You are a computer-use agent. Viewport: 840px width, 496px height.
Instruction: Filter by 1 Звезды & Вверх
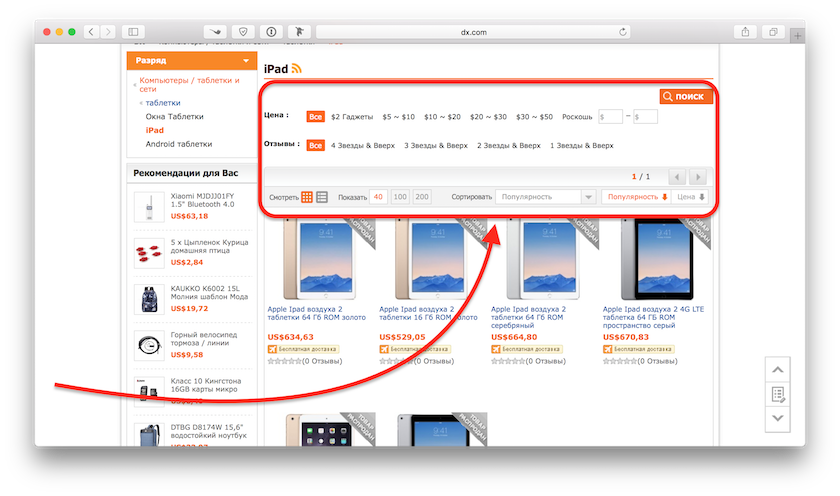581,146
